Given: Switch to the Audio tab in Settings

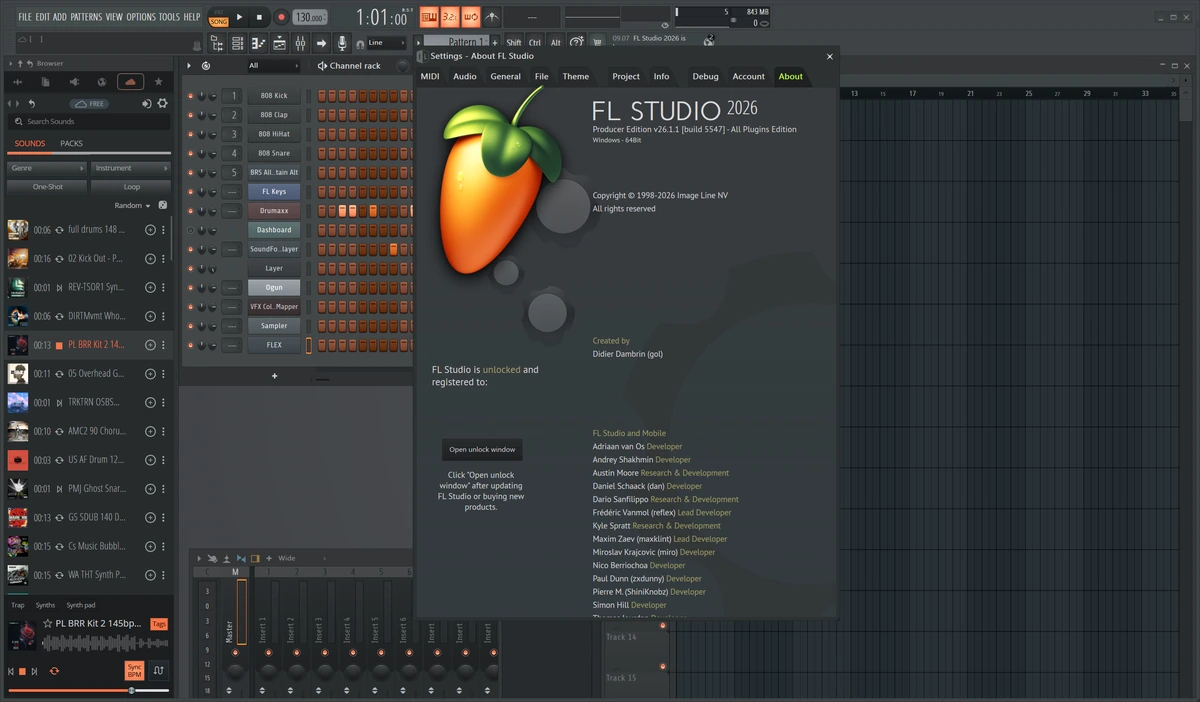Looking at the screenshot, I should pos(465,76).
